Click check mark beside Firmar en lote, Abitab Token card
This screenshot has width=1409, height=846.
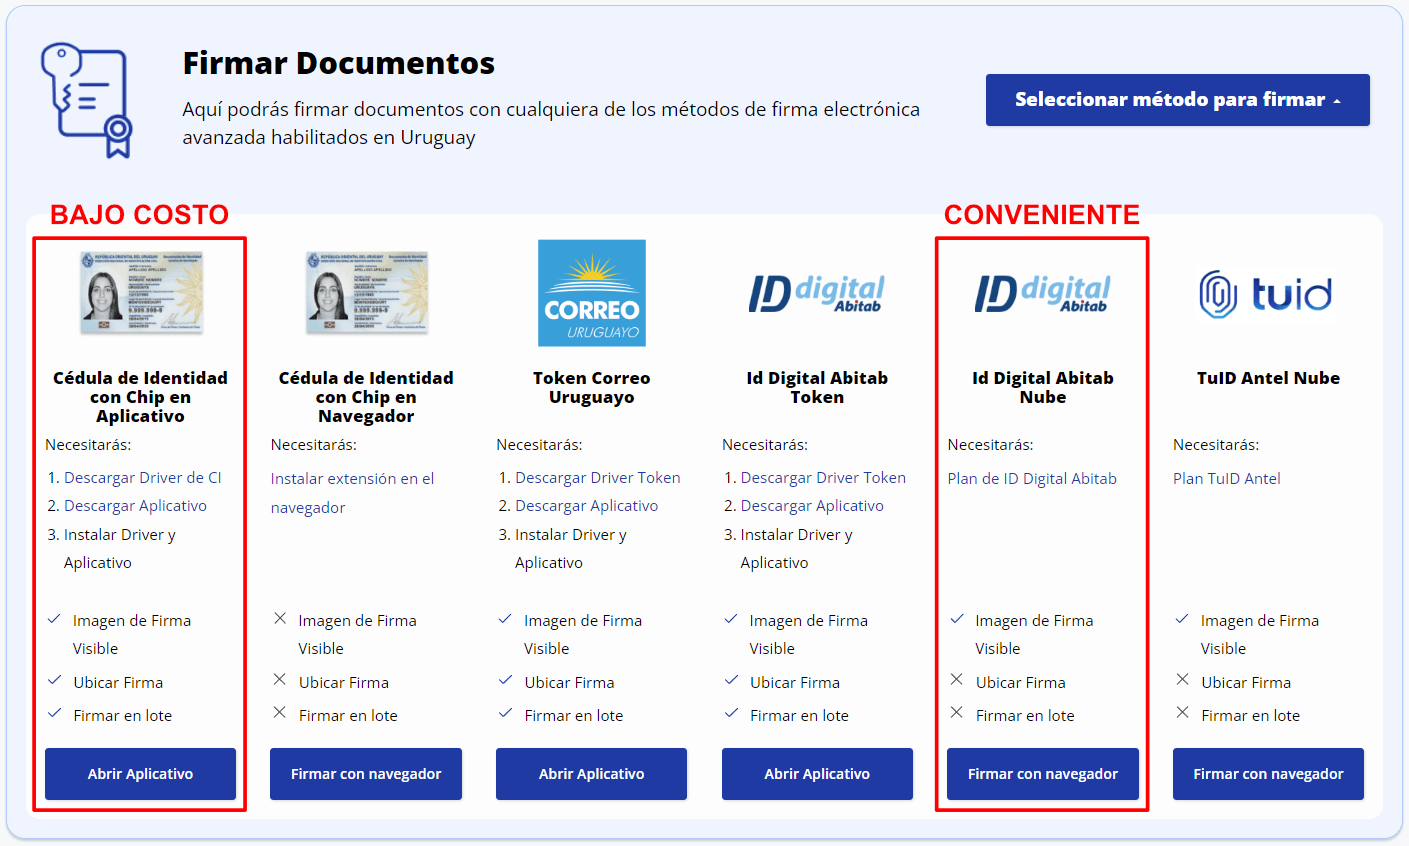(x=732, y=714)
